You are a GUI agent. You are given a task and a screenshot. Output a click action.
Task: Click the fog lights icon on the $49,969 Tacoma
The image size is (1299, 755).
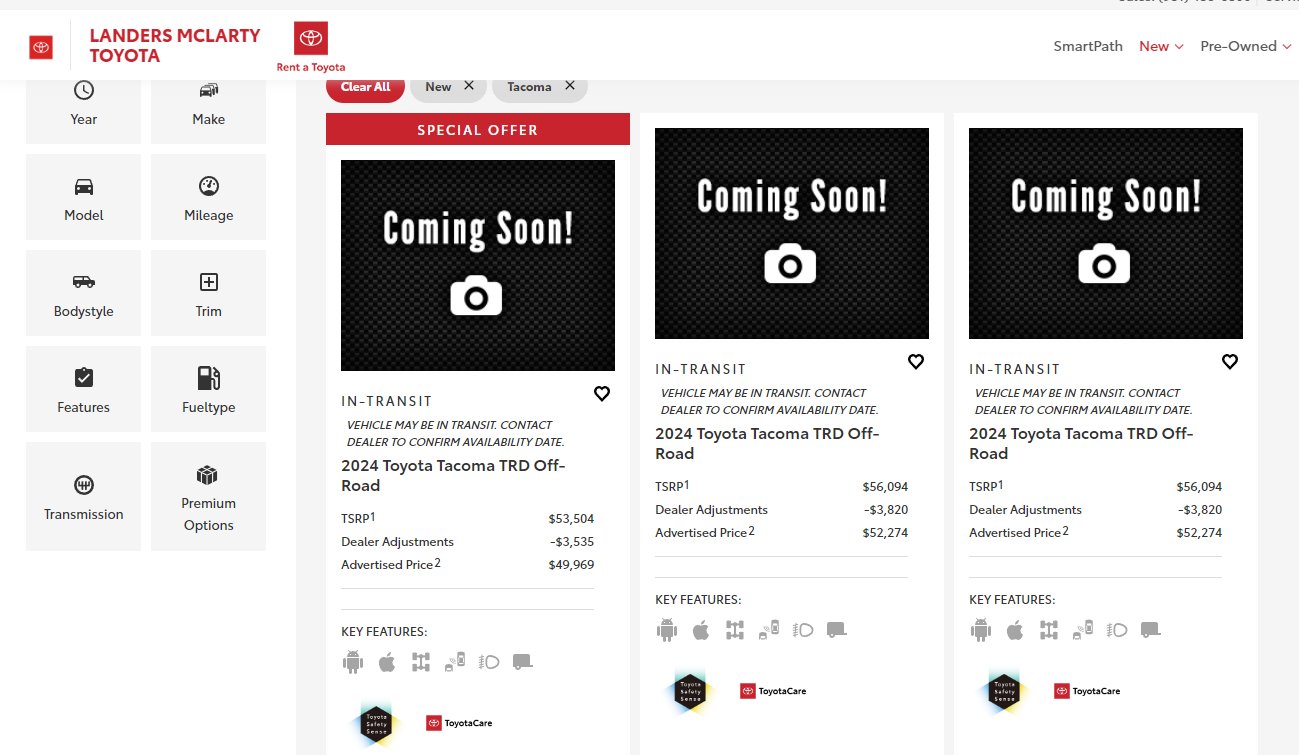489,662
